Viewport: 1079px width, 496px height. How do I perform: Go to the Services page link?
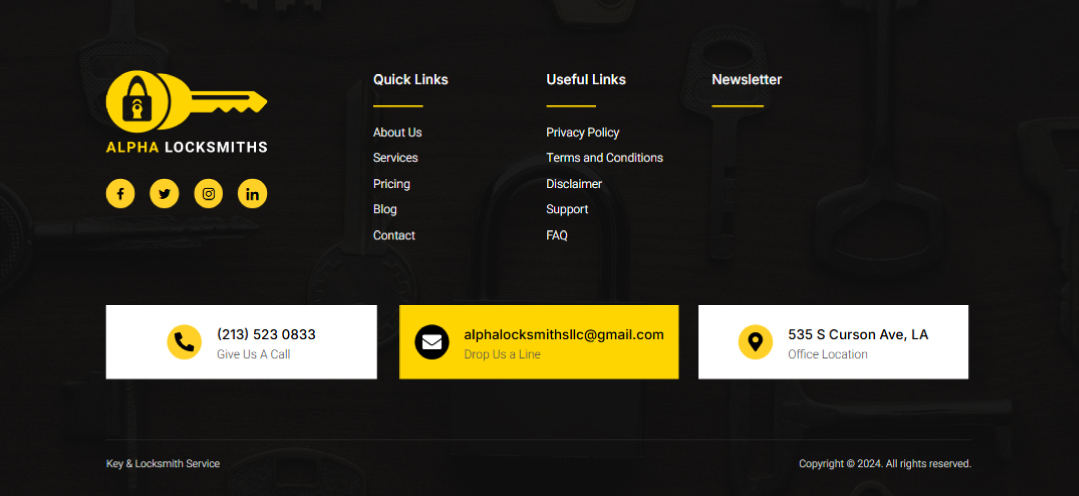pos(395,158)
